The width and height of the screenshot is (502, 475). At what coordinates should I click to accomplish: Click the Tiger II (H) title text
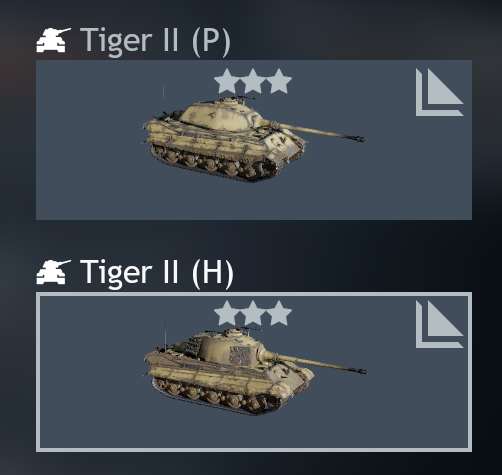pos(157,273)
